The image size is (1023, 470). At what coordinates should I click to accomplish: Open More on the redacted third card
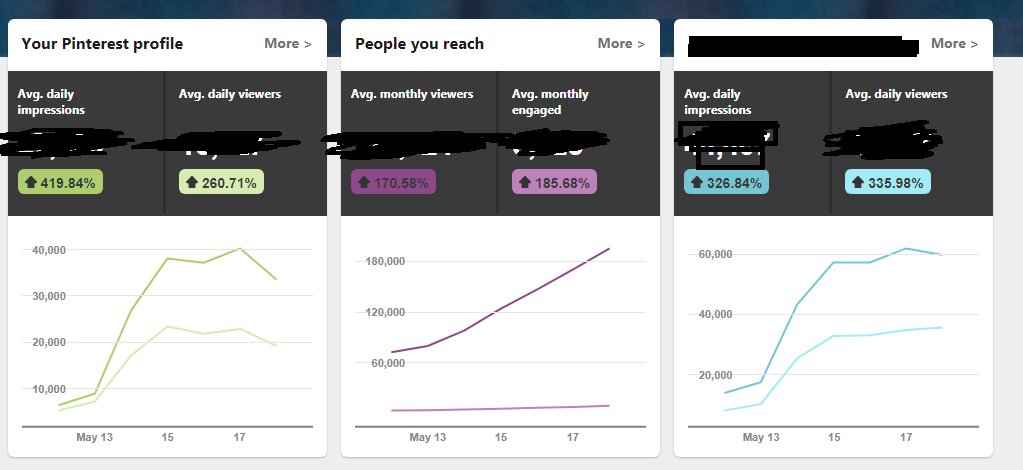coord(954,44)
